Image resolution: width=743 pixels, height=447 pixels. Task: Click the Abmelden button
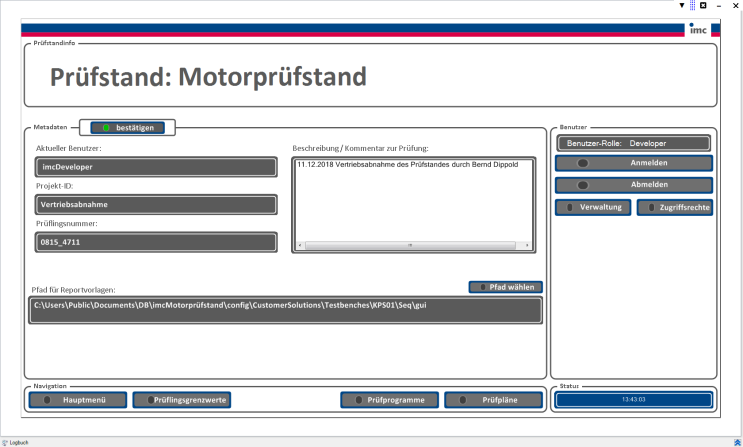click(634, 185)
